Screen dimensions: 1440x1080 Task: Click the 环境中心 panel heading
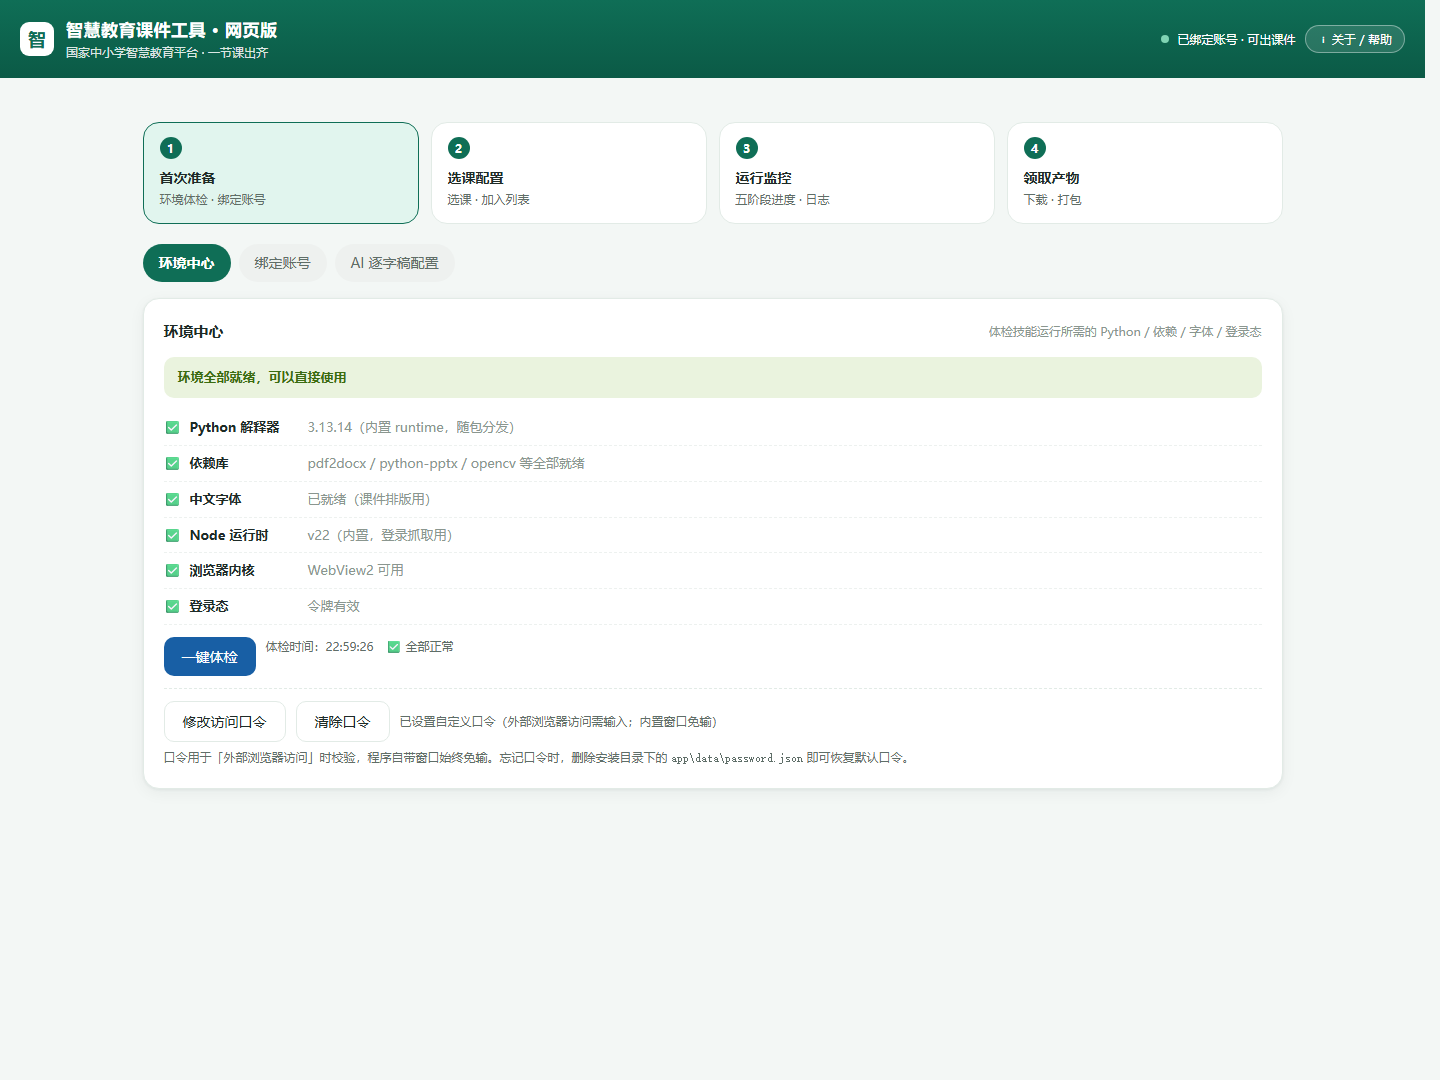[194, 332]
